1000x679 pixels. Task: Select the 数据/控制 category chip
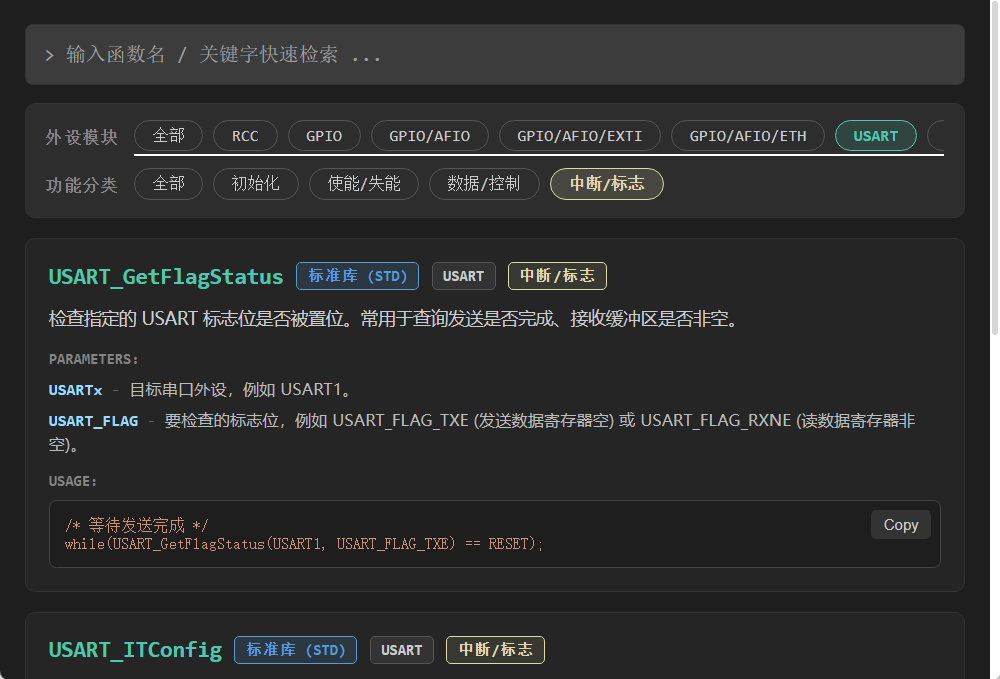(484, 184)
